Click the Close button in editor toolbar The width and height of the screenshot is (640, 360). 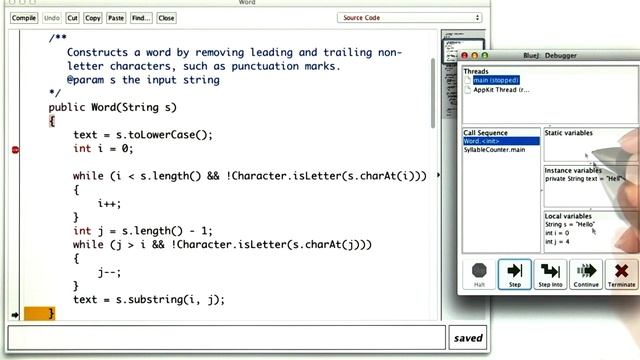166,18
